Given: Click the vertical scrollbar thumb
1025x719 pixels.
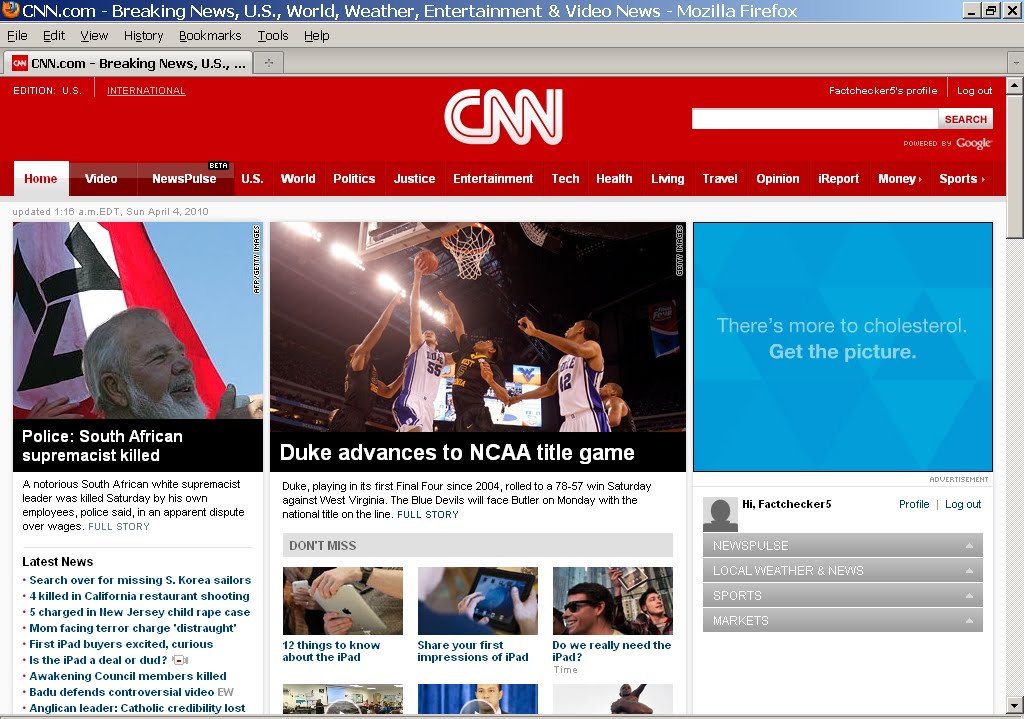Looking at the screenshot, I should 1015,167.
